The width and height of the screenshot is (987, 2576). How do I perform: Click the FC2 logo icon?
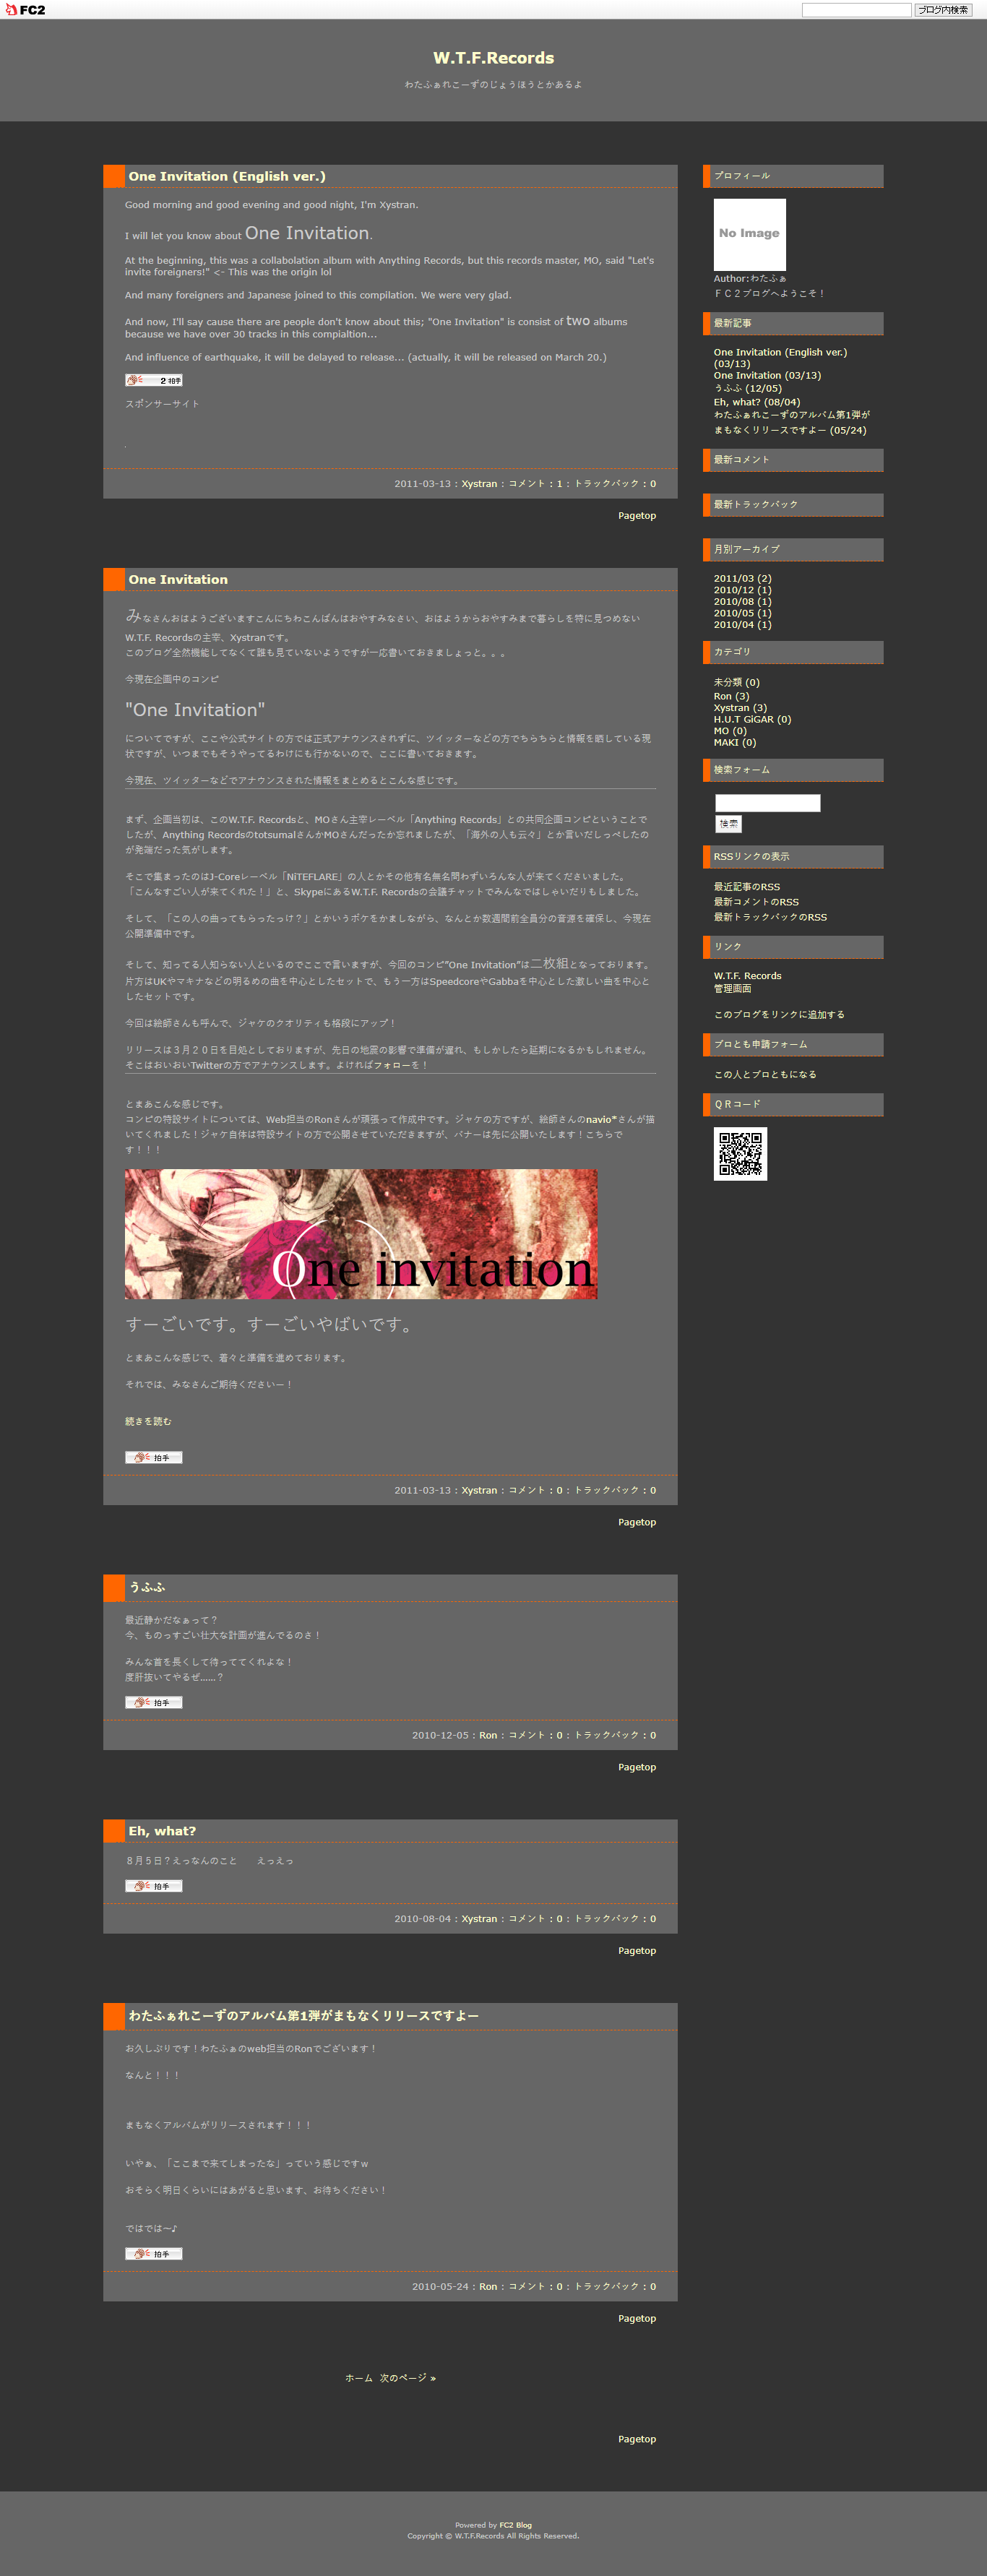pos(25,10)
